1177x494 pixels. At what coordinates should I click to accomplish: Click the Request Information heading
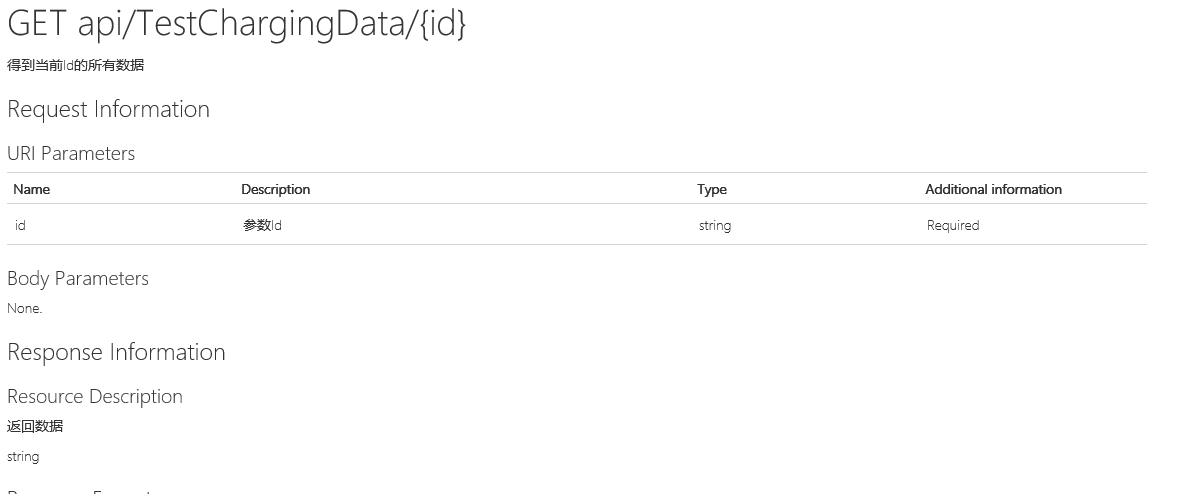(108, 109)
